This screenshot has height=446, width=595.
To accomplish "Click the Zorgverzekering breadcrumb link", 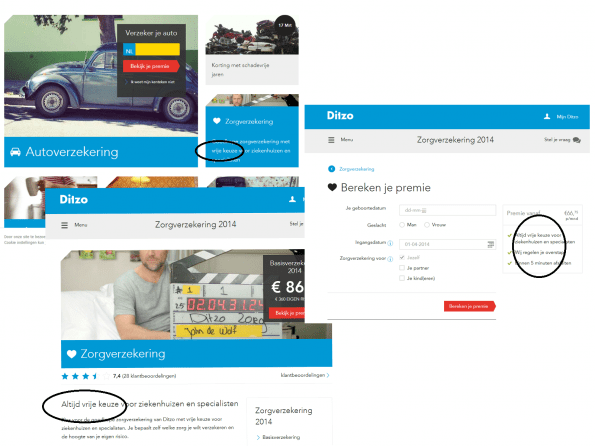I will (357, 169).
